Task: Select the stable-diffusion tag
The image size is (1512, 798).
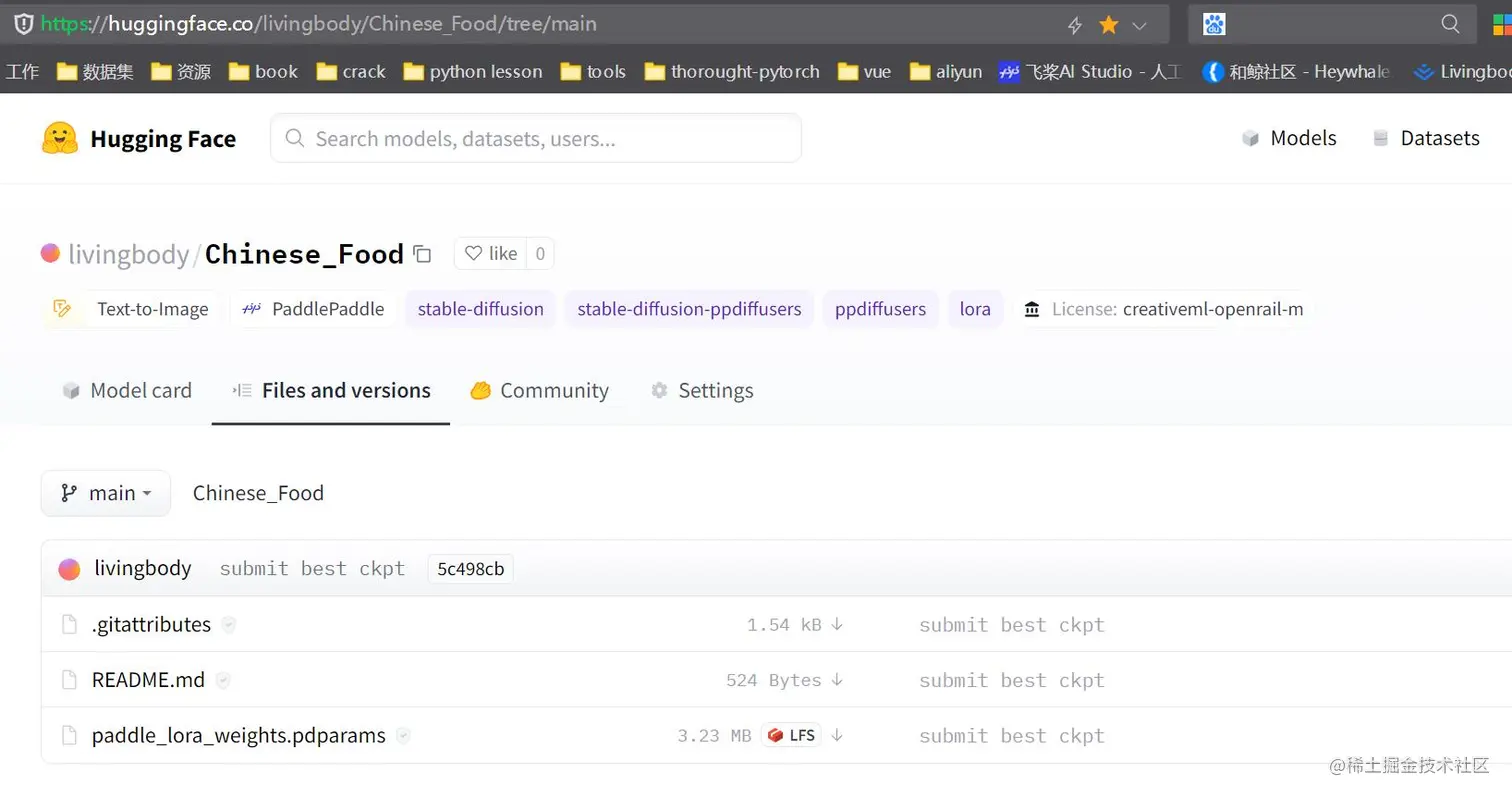Action: (481, 309)
